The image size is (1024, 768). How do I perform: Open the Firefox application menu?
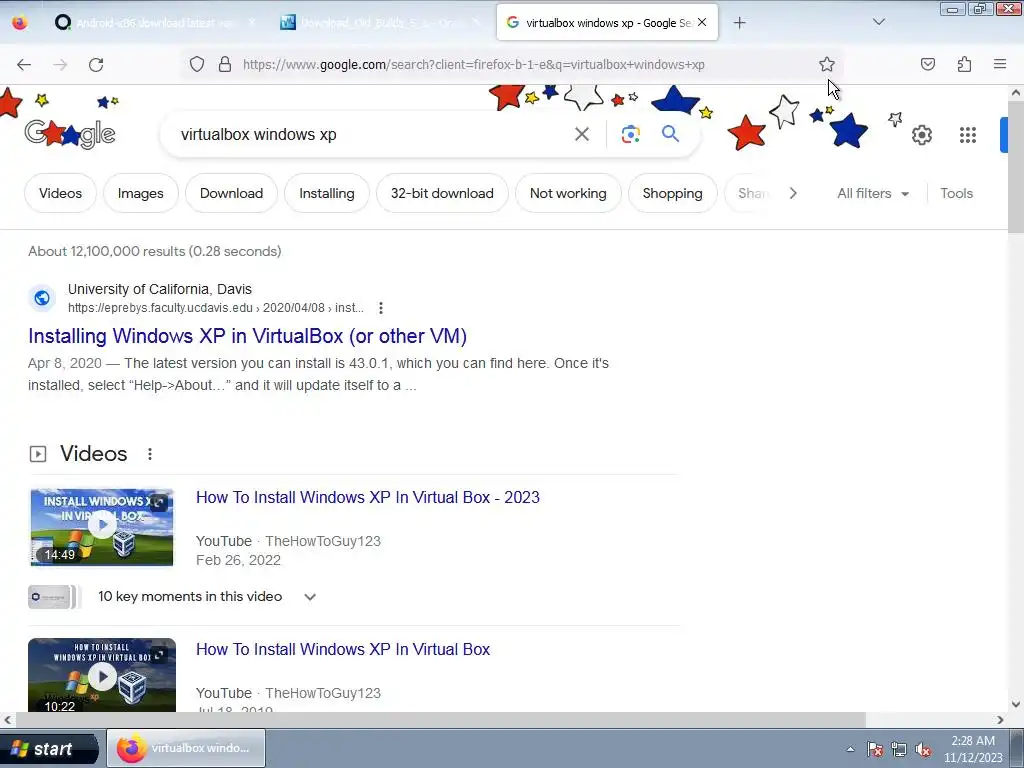point(1000,64)
